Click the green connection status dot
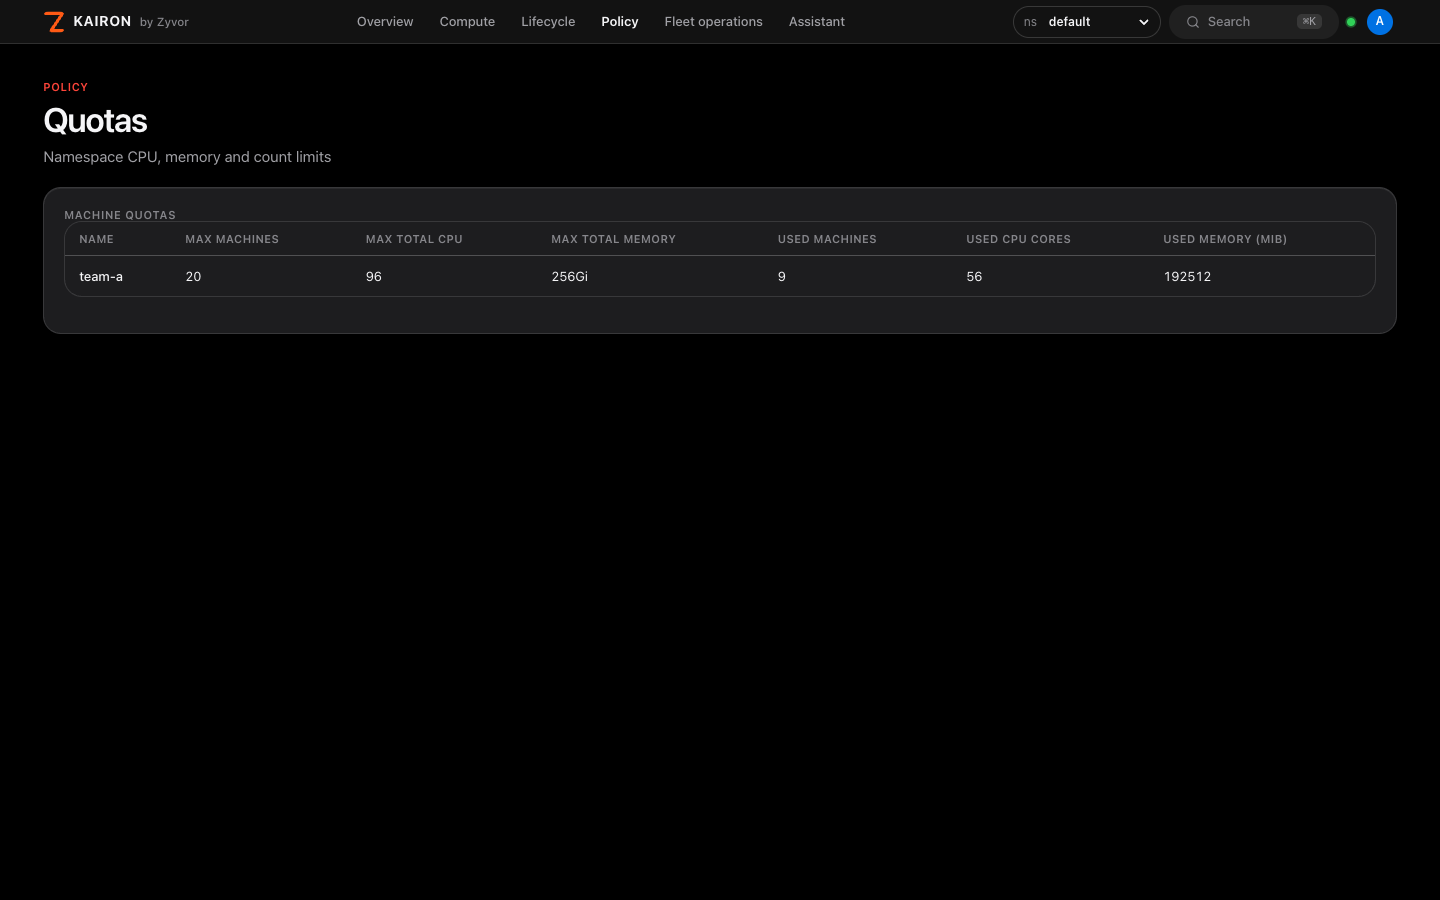The height and width of the screenshot is (900, 1440). [x=1351, y=22]
